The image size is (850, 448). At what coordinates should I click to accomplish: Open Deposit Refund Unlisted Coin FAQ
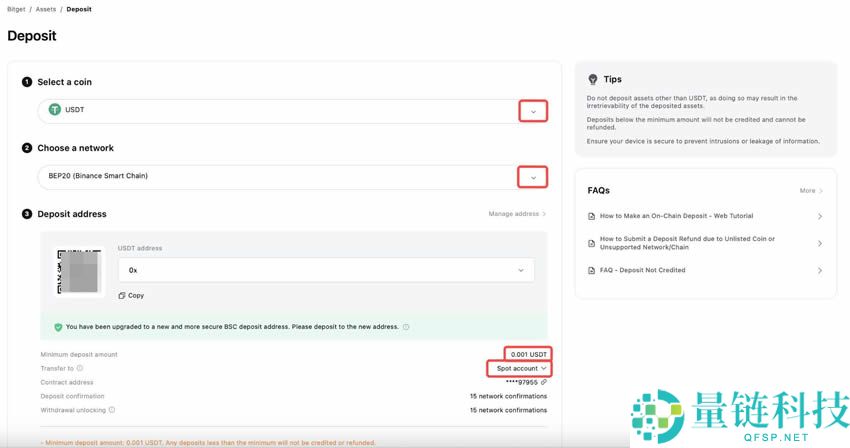[x=687, y=242]
